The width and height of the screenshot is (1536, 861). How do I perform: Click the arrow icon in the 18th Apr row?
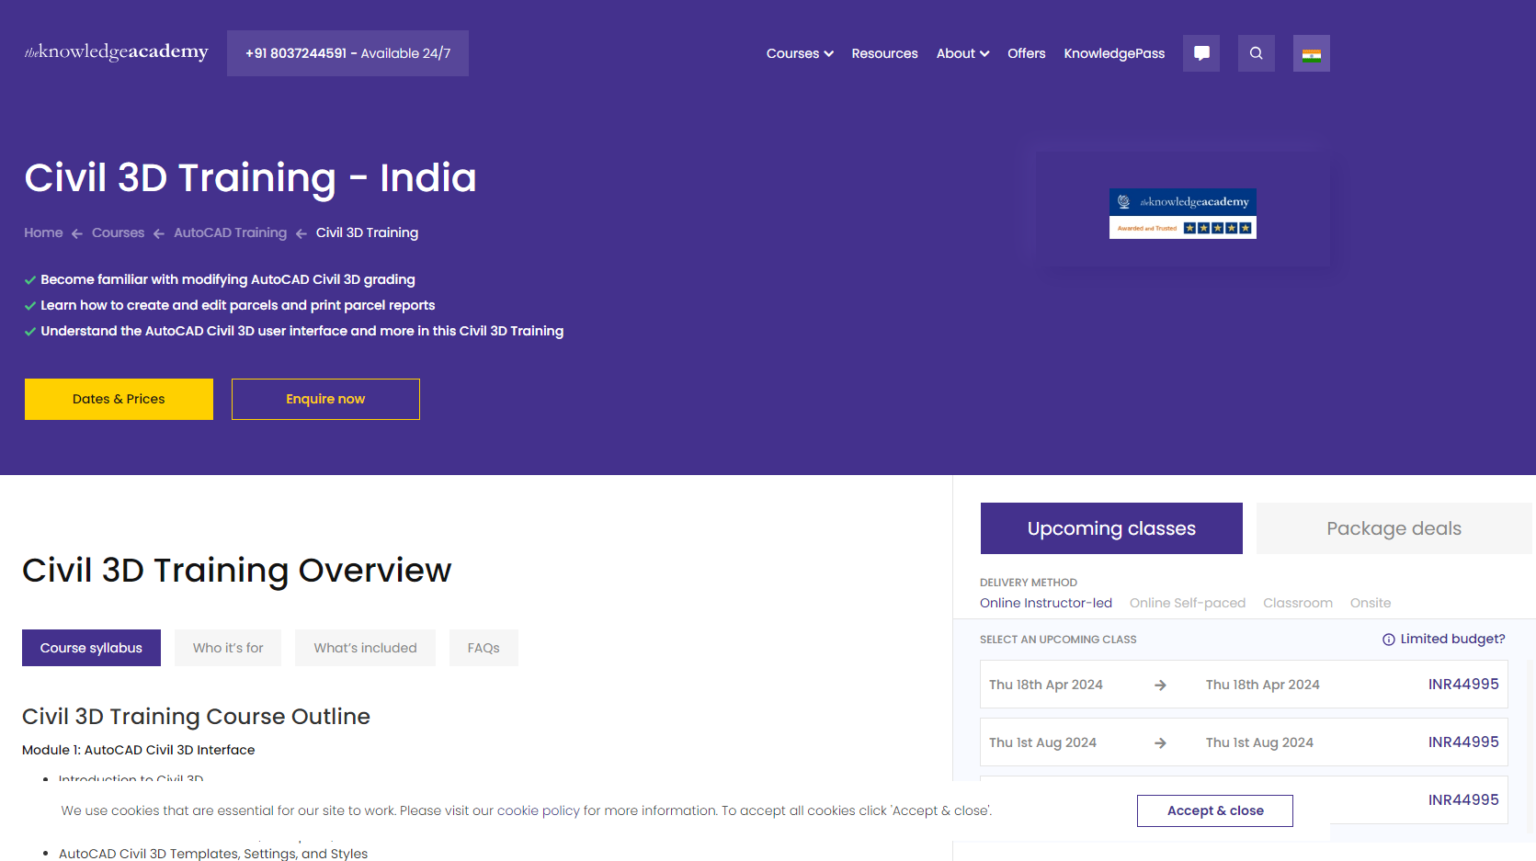1160,685
